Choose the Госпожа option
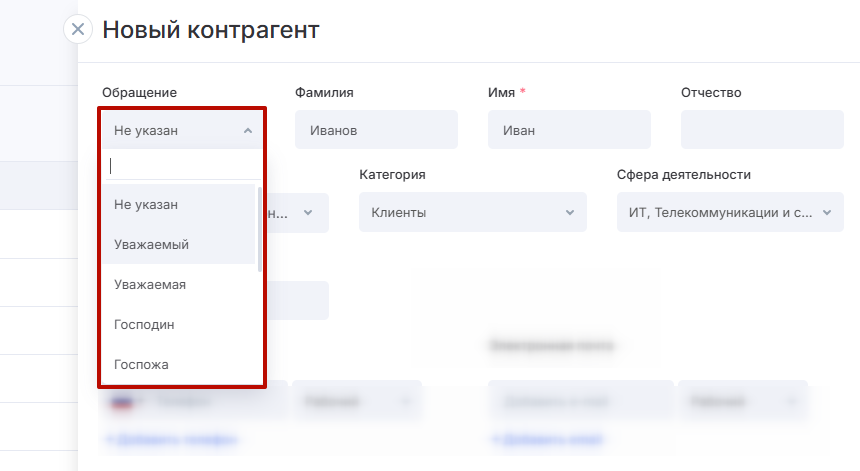This screenshot has width=860, height=471. (141, 364)
